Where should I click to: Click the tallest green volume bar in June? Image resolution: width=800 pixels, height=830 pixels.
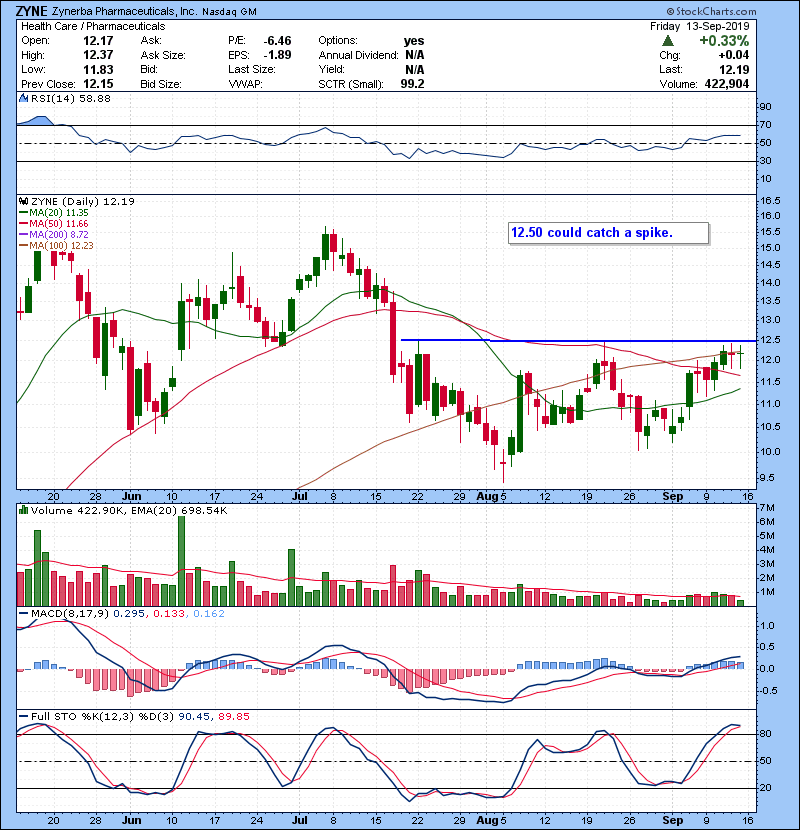tap(182, 561)
